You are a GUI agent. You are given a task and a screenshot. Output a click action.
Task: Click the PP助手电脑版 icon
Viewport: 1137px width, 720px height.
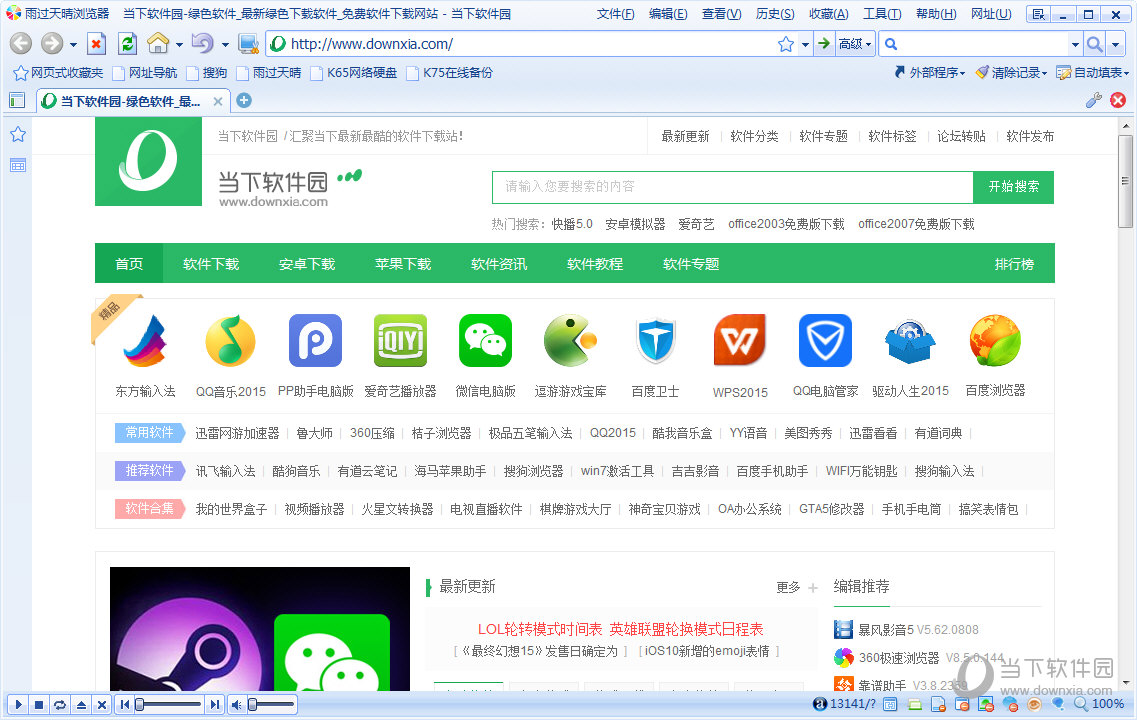(315, 341)
